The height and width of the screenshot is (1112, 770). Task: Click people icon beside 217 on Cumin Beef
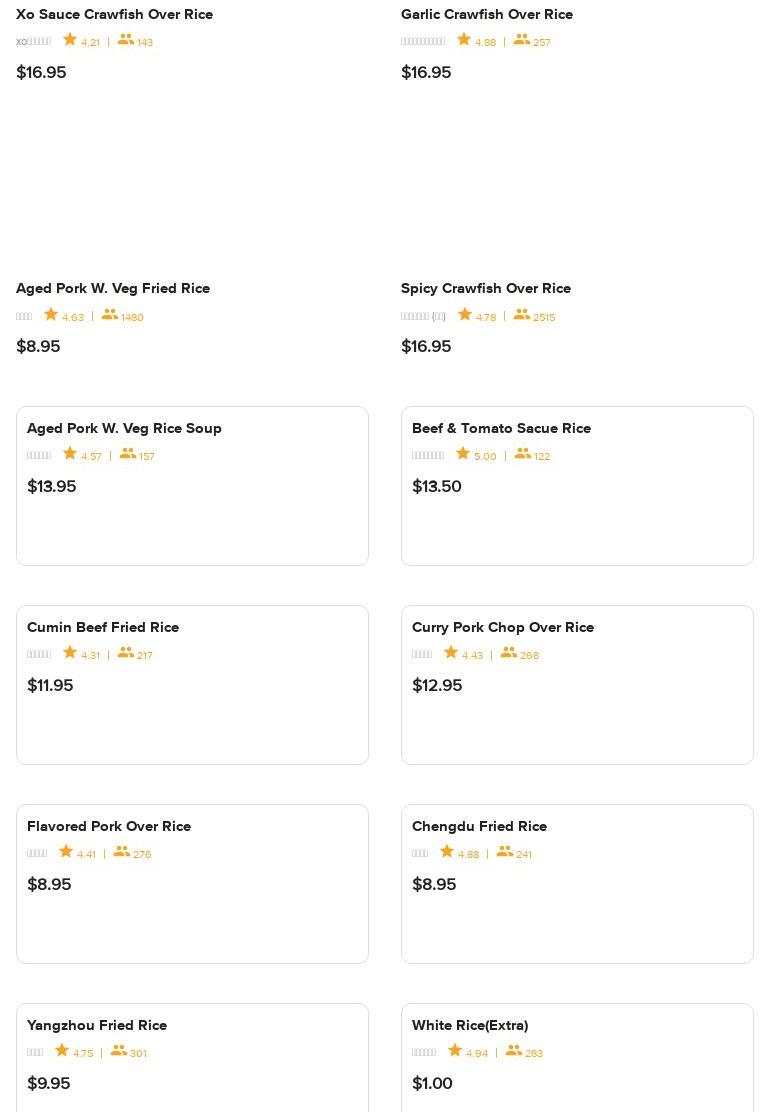tap(126, 653)
